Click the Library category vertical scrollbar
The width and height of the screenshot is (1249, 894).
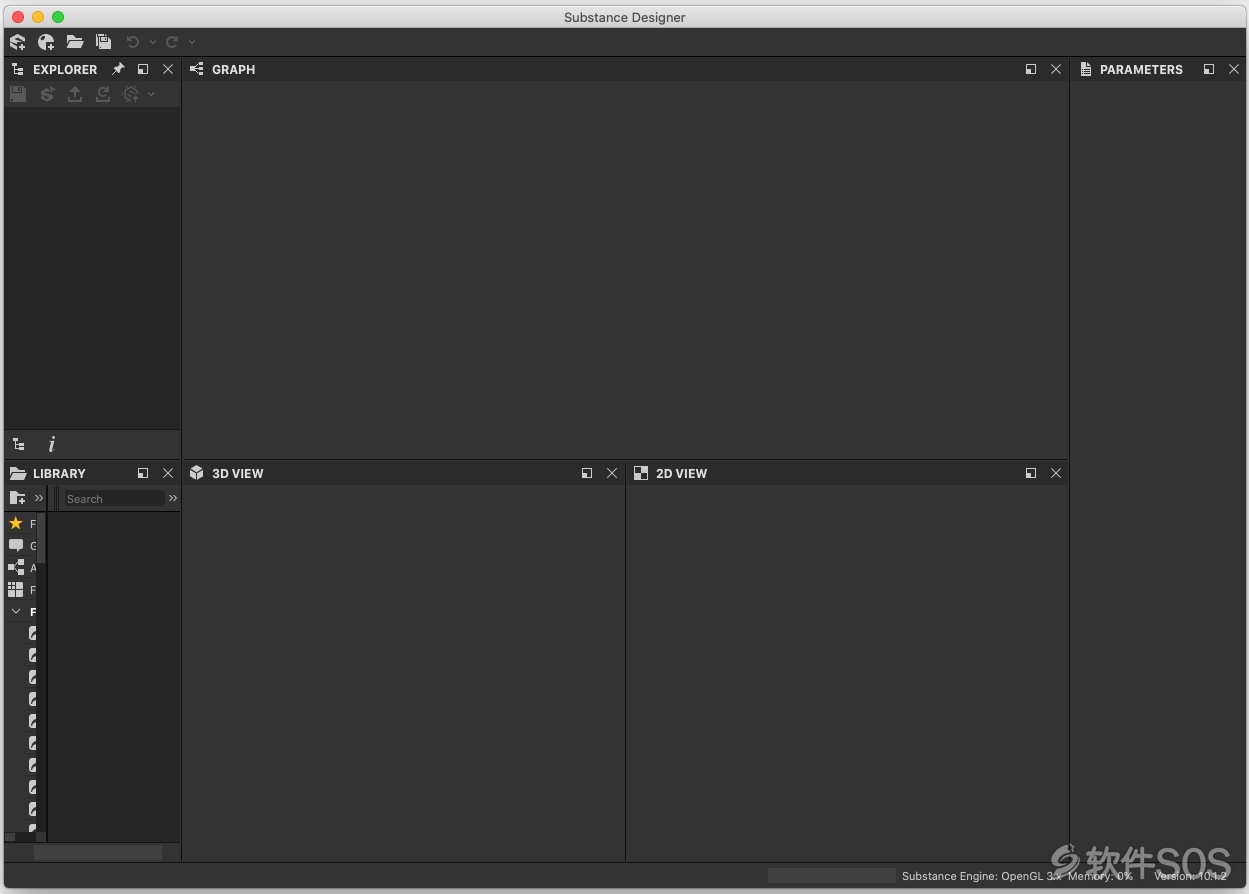(41, 538)
